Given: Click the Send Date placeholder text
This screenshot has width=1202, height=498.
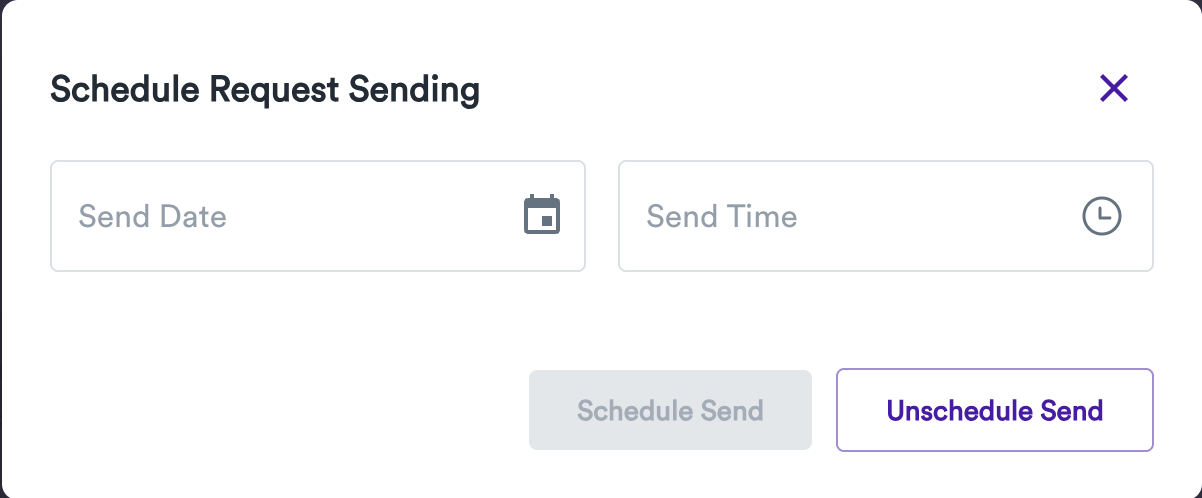Looking at the screenshot, I should [x=153, y=216].
